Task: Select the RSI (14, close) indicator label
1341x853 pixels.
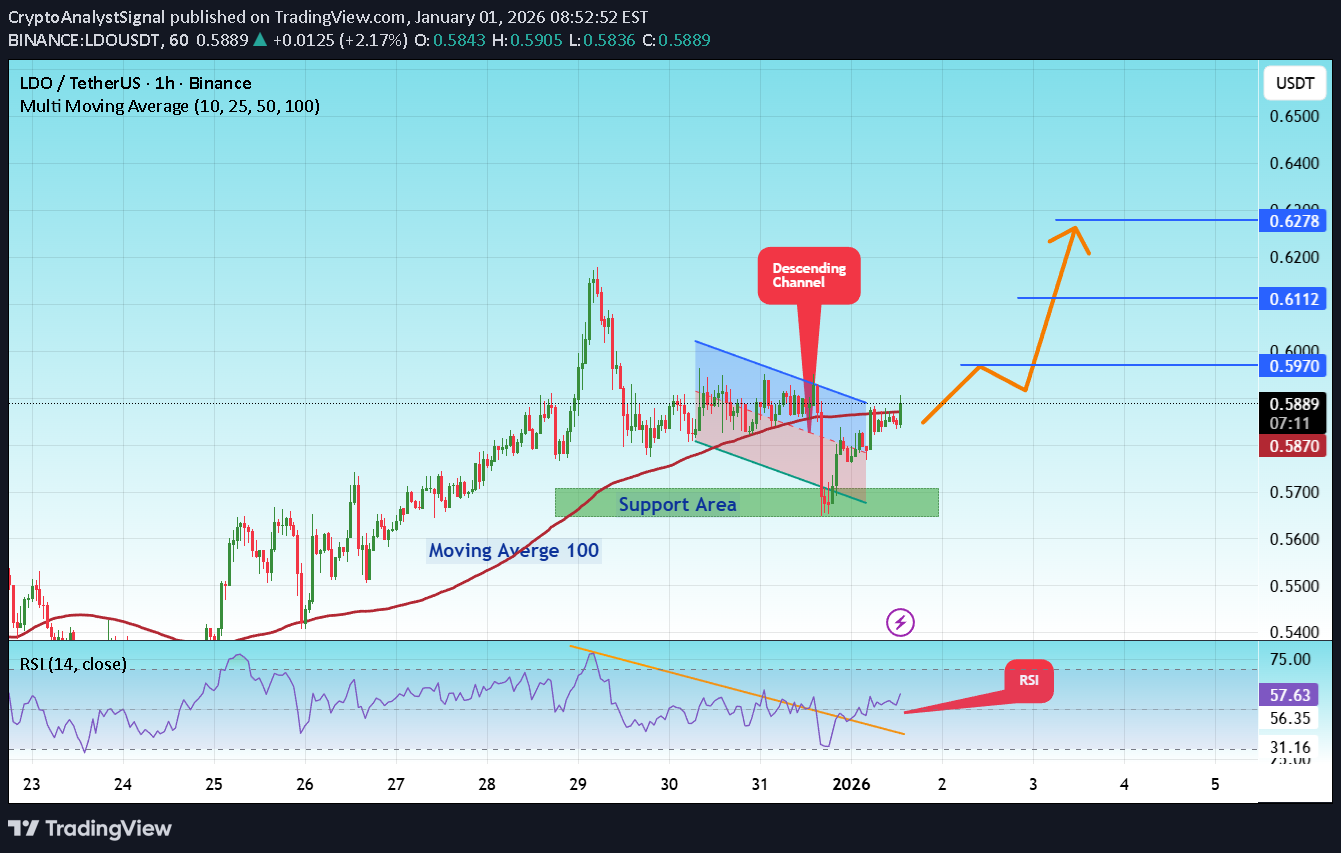Action: click(71, 664)
